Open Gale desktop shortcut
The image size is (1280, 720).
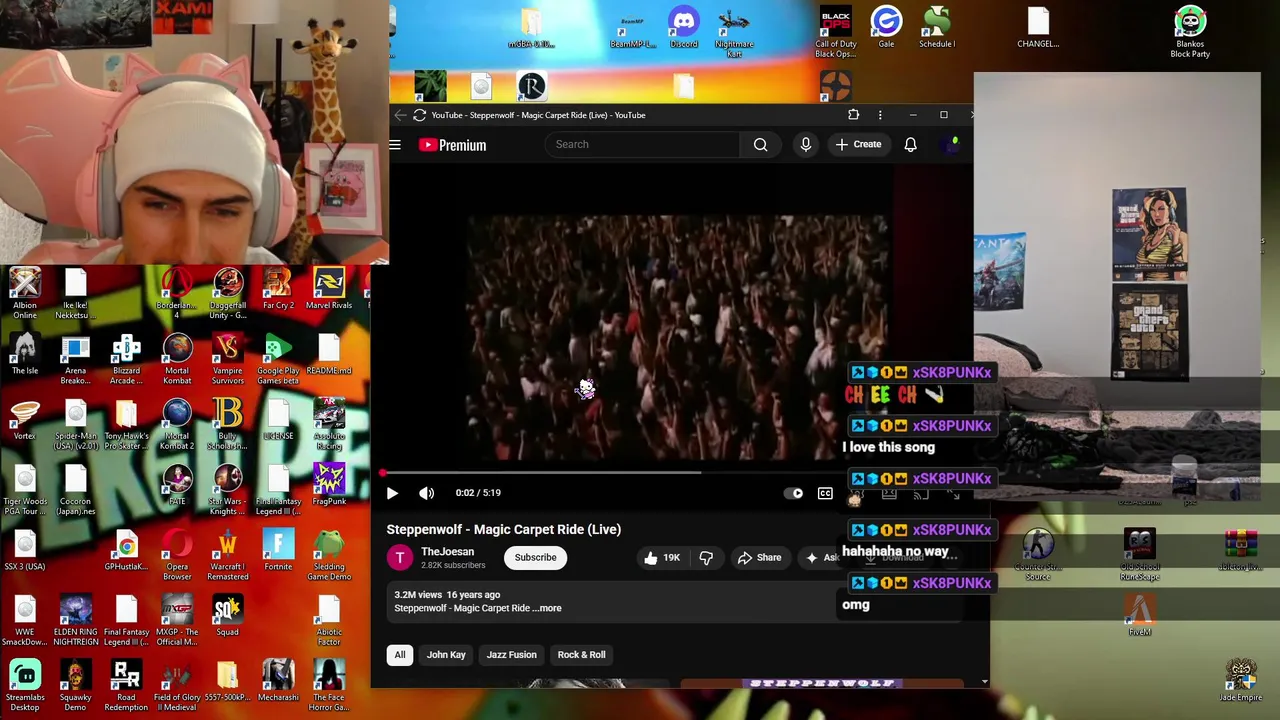click(886, 28)
